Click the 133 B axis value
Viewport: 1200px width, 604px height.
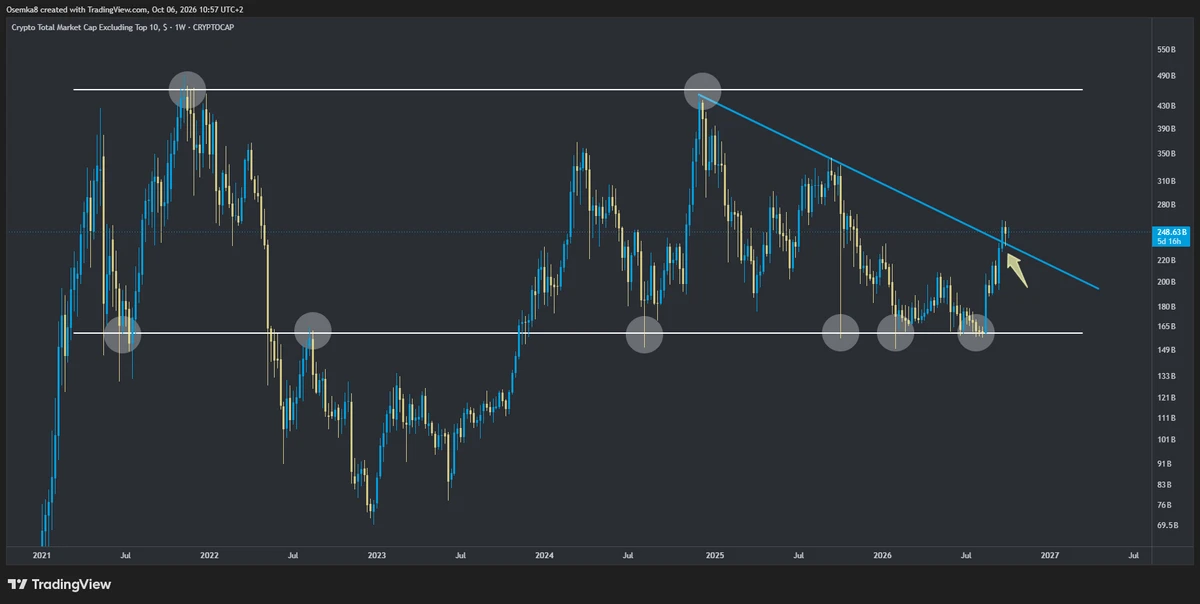coord(1166,377)
